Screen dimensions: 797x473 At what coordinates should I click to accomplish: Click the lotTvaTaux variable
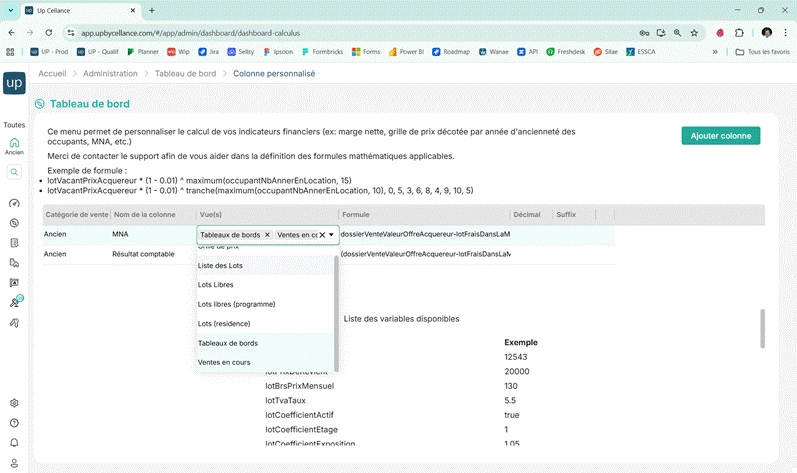285,401
